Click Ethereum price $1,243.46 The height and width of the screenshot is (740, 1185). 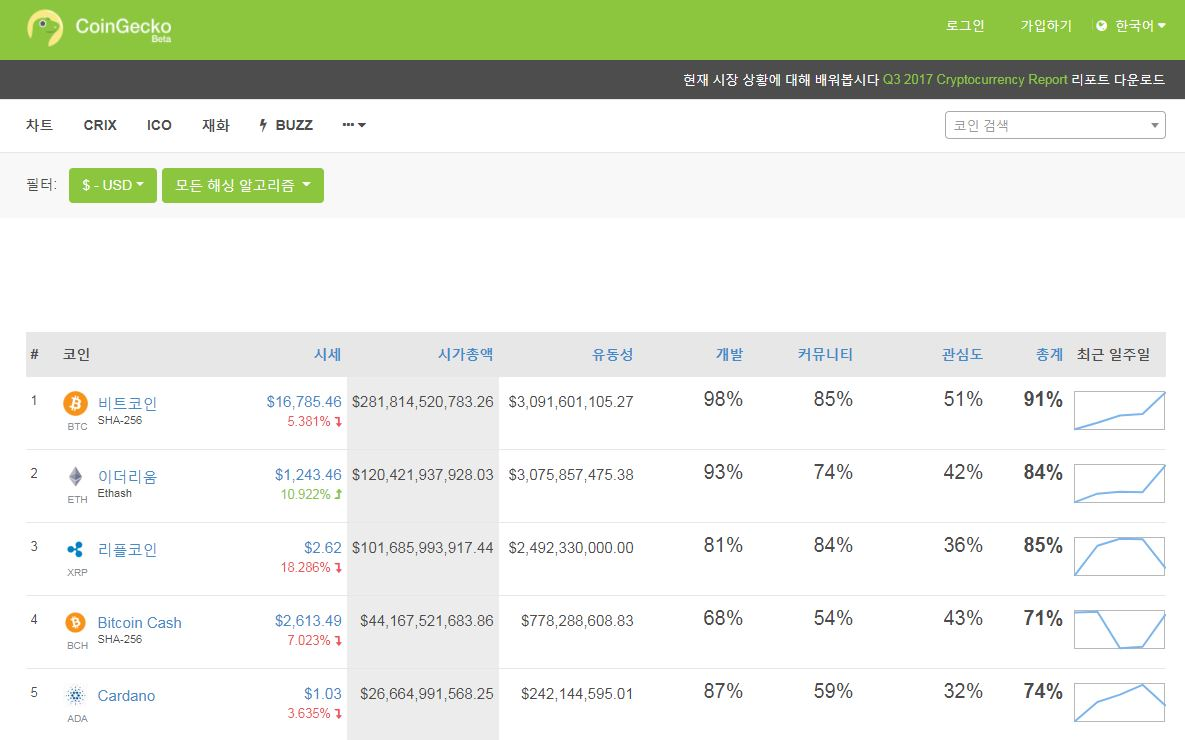pos(308,475)
